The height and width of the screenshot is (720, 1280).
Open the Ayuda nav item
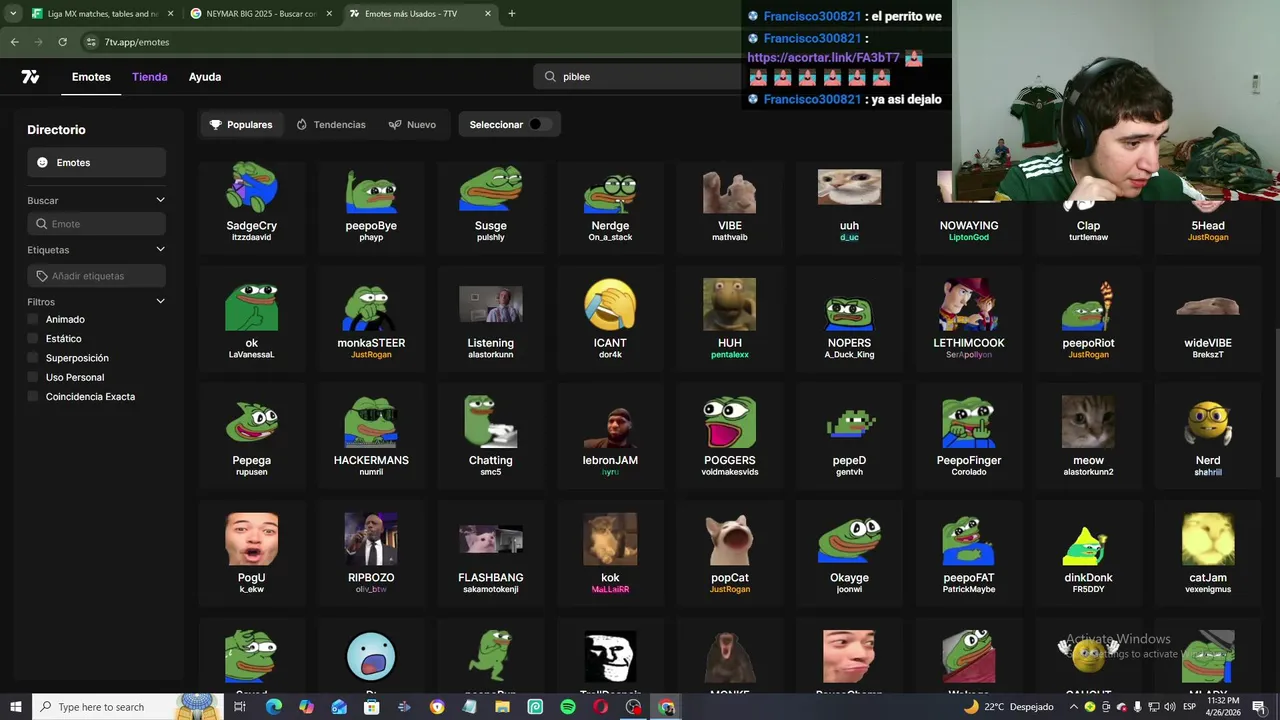point(205,77)
